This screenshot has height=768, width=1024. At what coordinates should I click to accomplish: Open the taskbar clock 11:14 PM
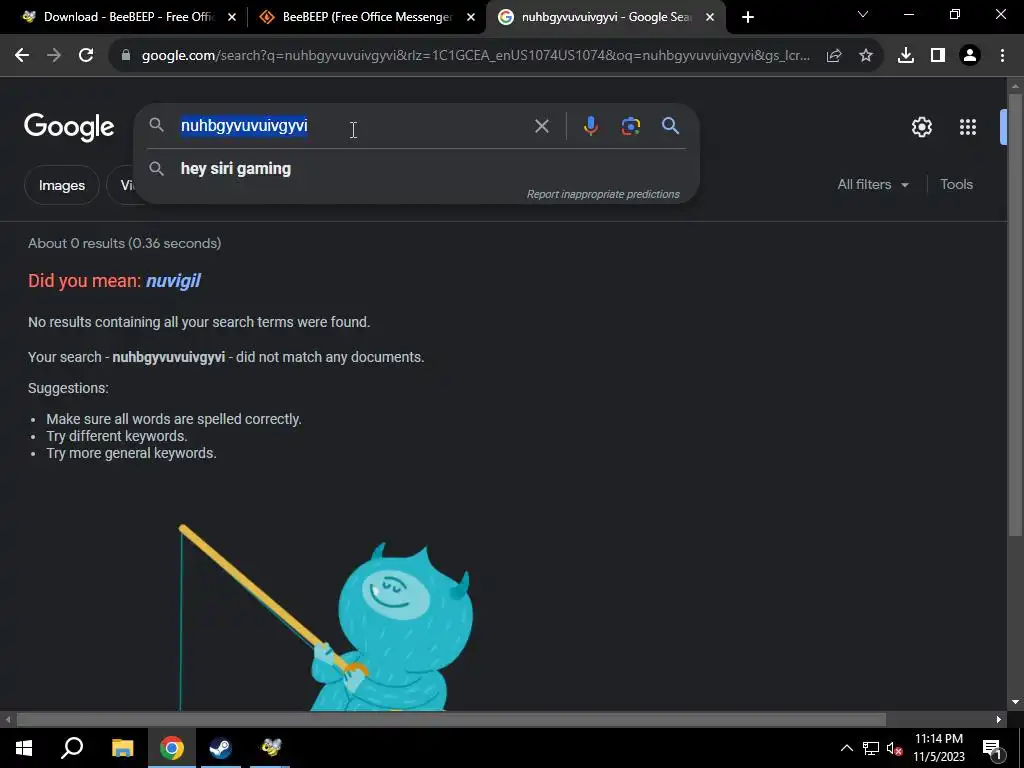pyautogui.click(x=938, y=748)
